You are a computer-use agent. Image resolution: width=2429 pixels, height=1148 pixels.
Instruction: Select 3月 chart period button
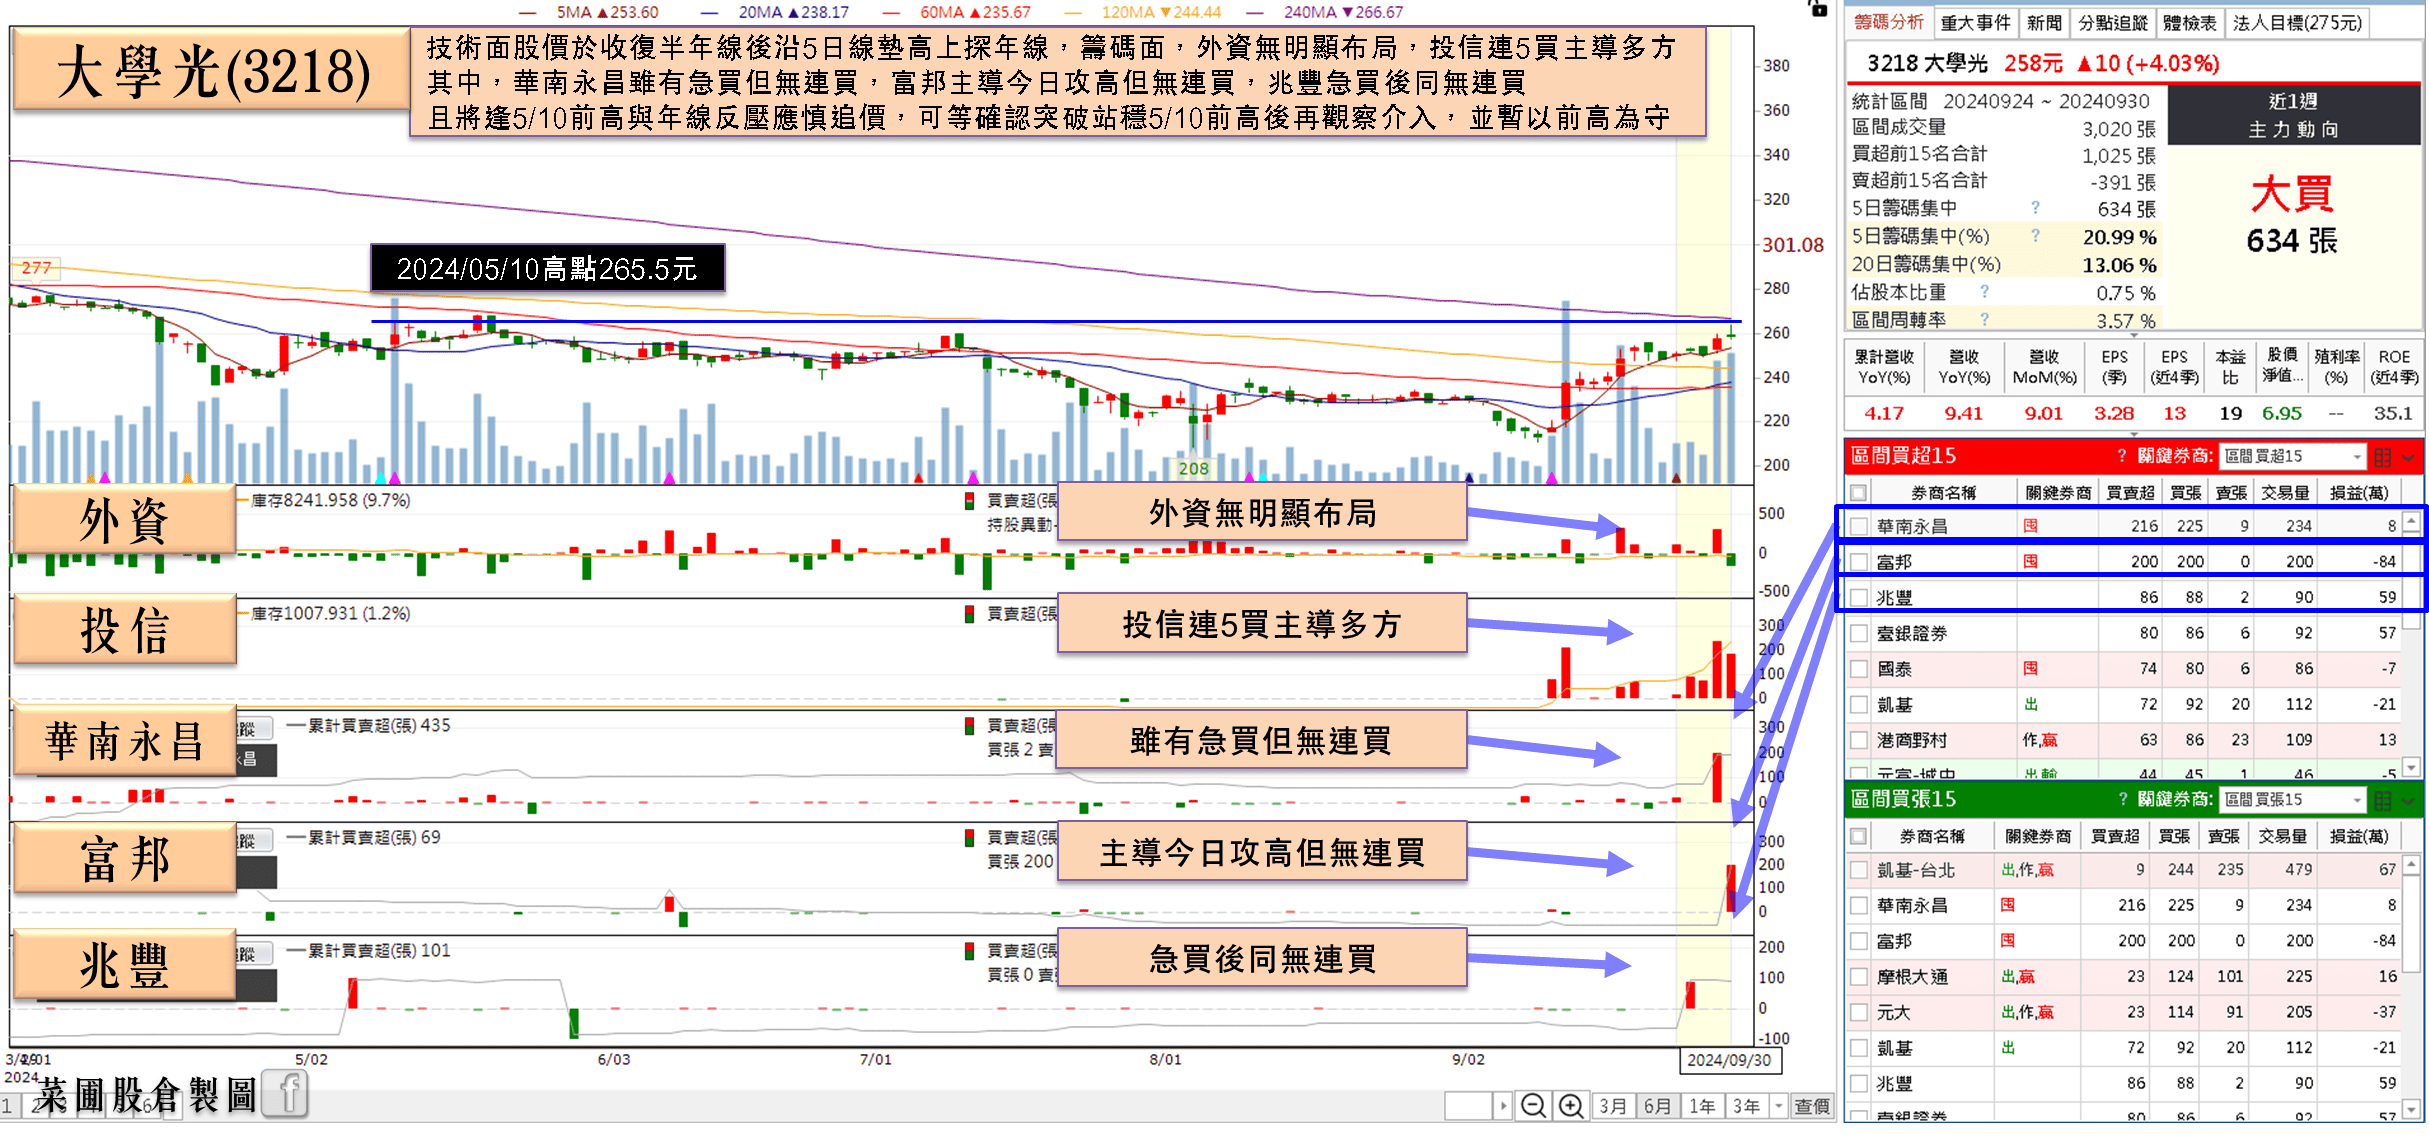coord(1613,1106)
